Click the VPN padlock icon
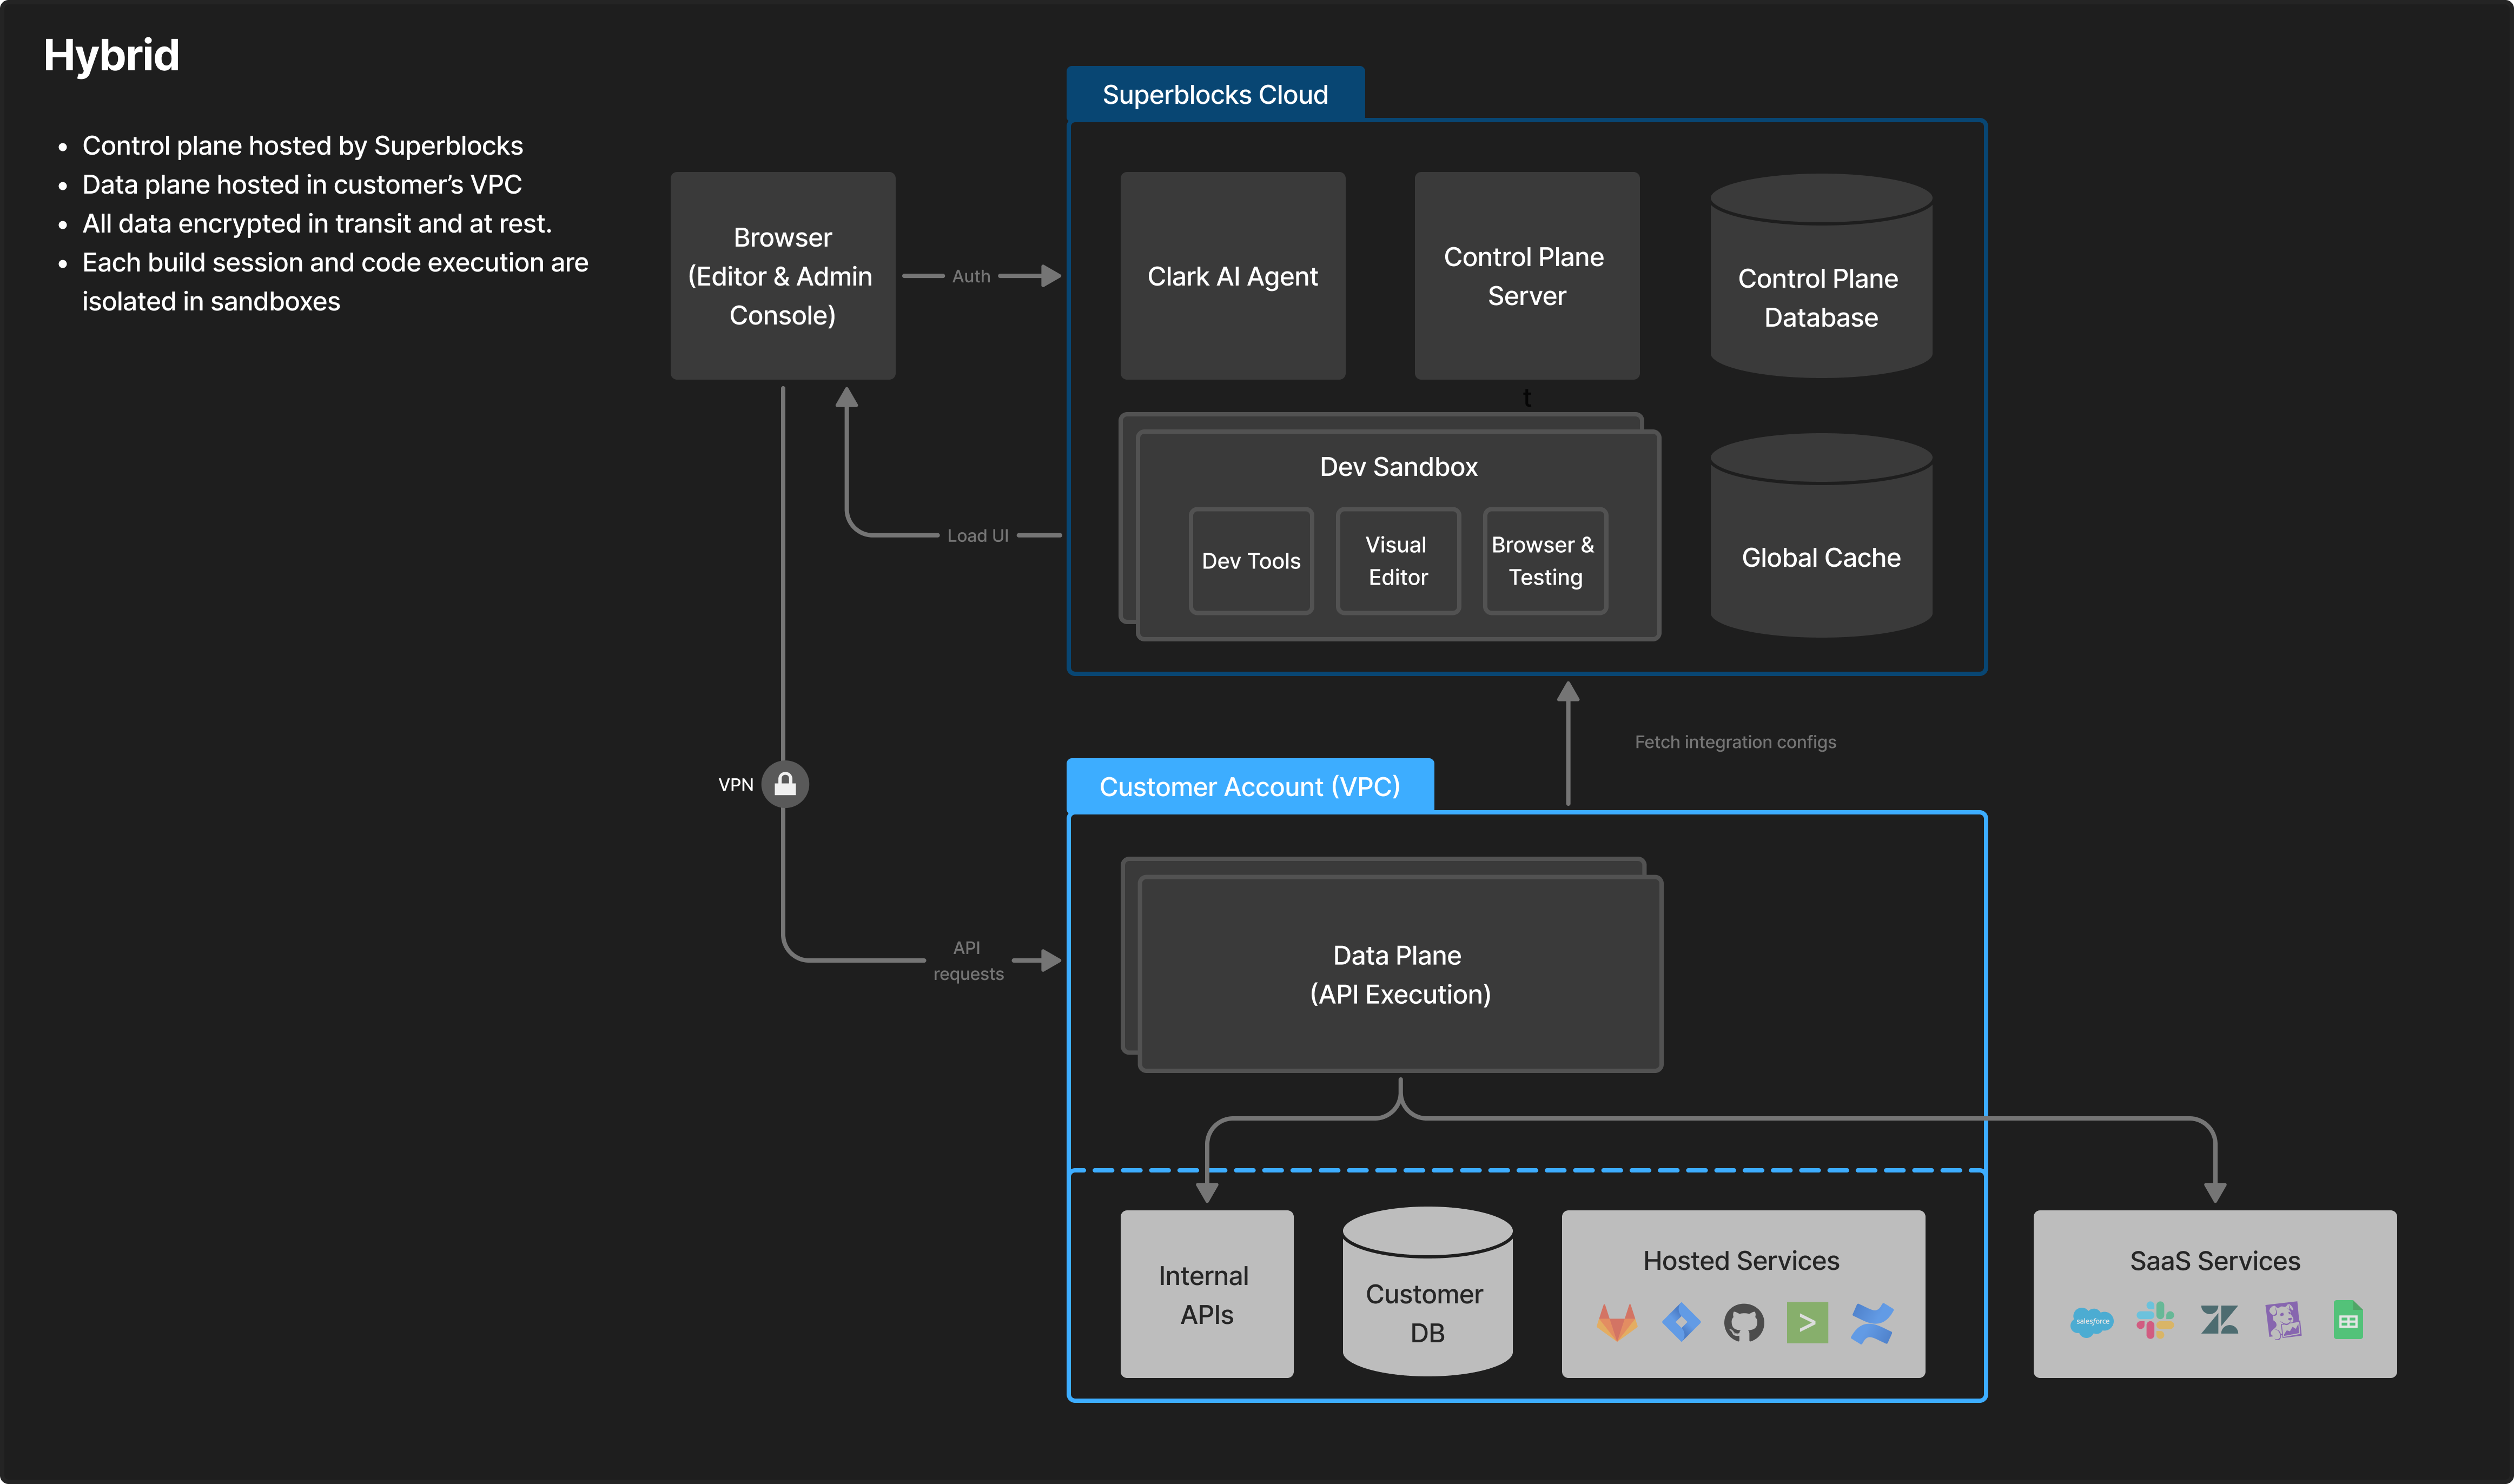The height and width of the screenshot is (1484, 2514). tap(785, 784)
